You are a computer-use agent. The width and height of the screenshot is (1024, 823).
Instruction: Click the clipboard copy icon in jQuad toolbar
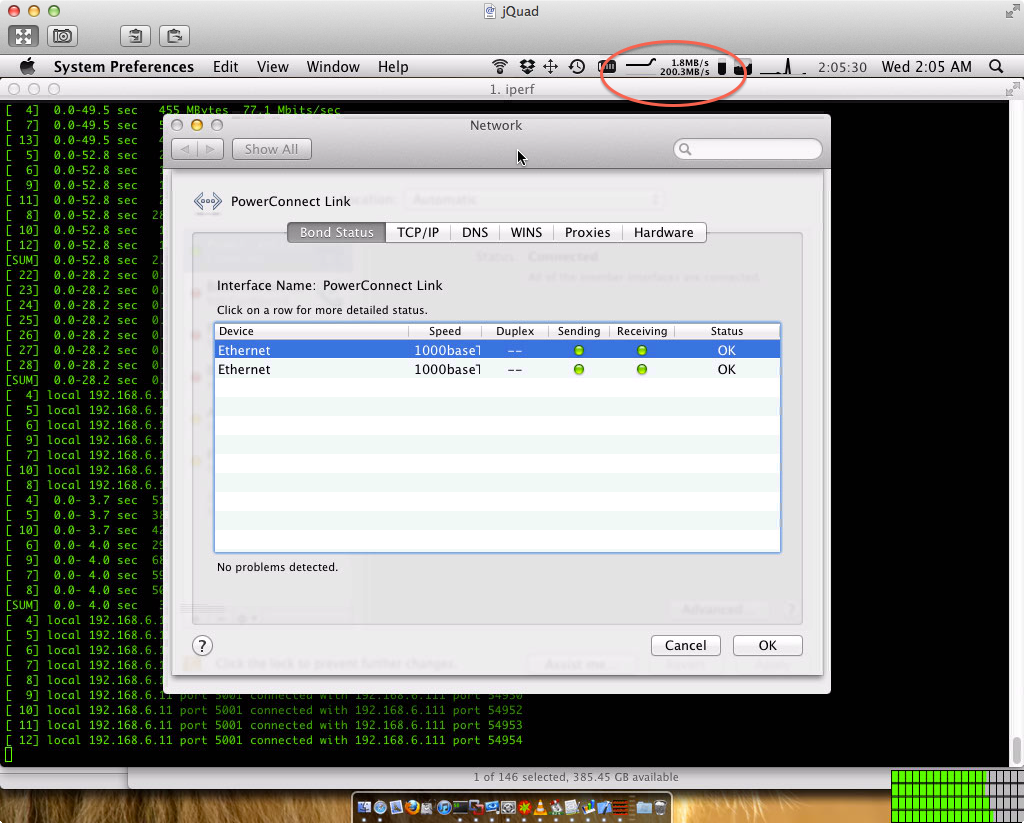[135, 36]
